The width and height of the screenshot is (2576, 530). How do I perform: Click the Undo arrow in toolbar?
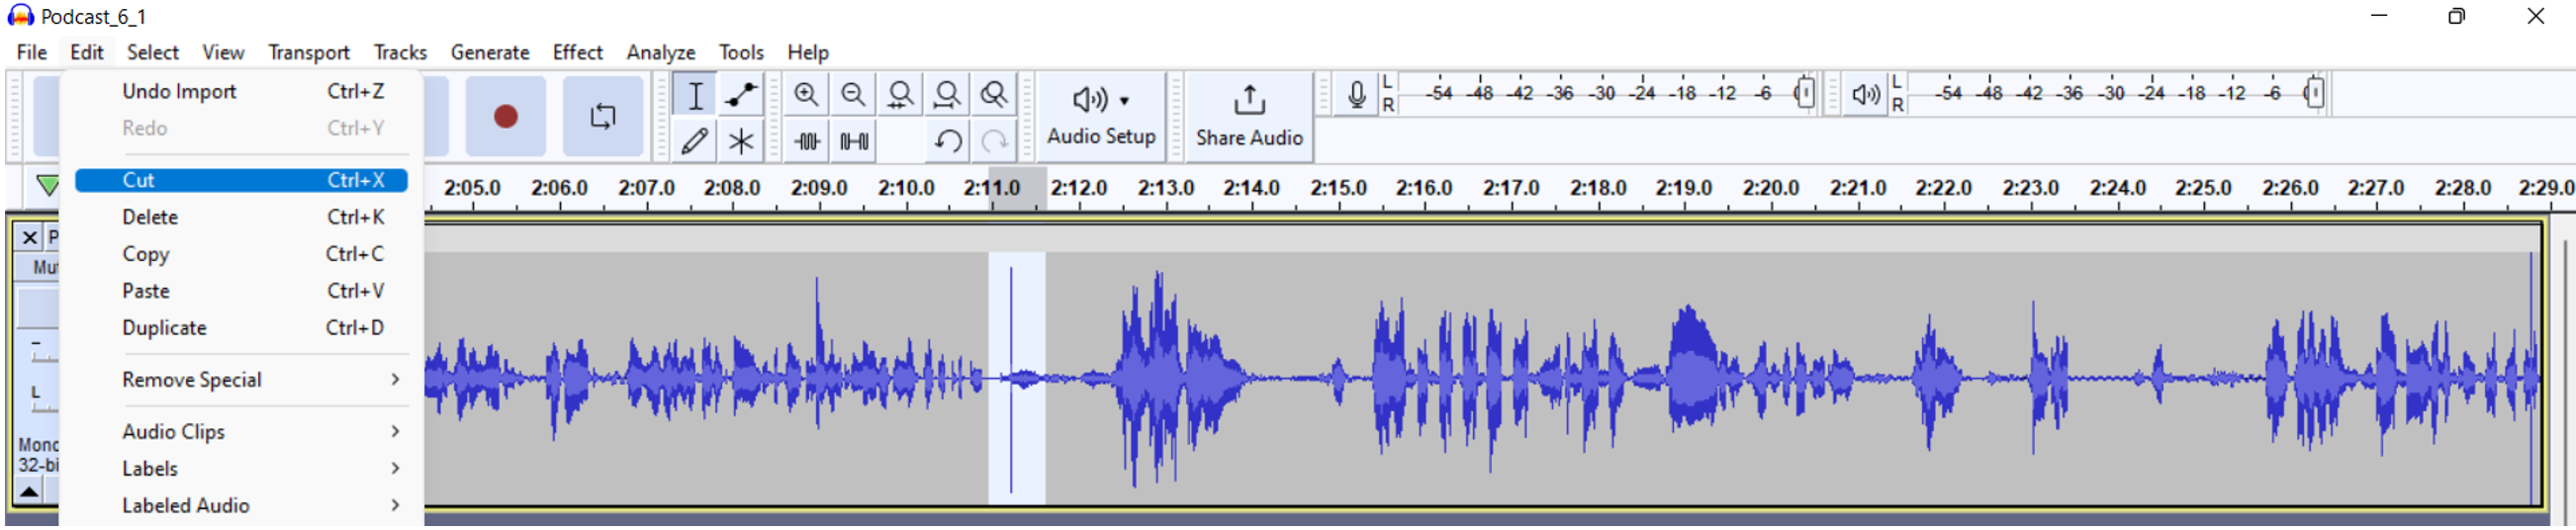[x=948, y=141]
